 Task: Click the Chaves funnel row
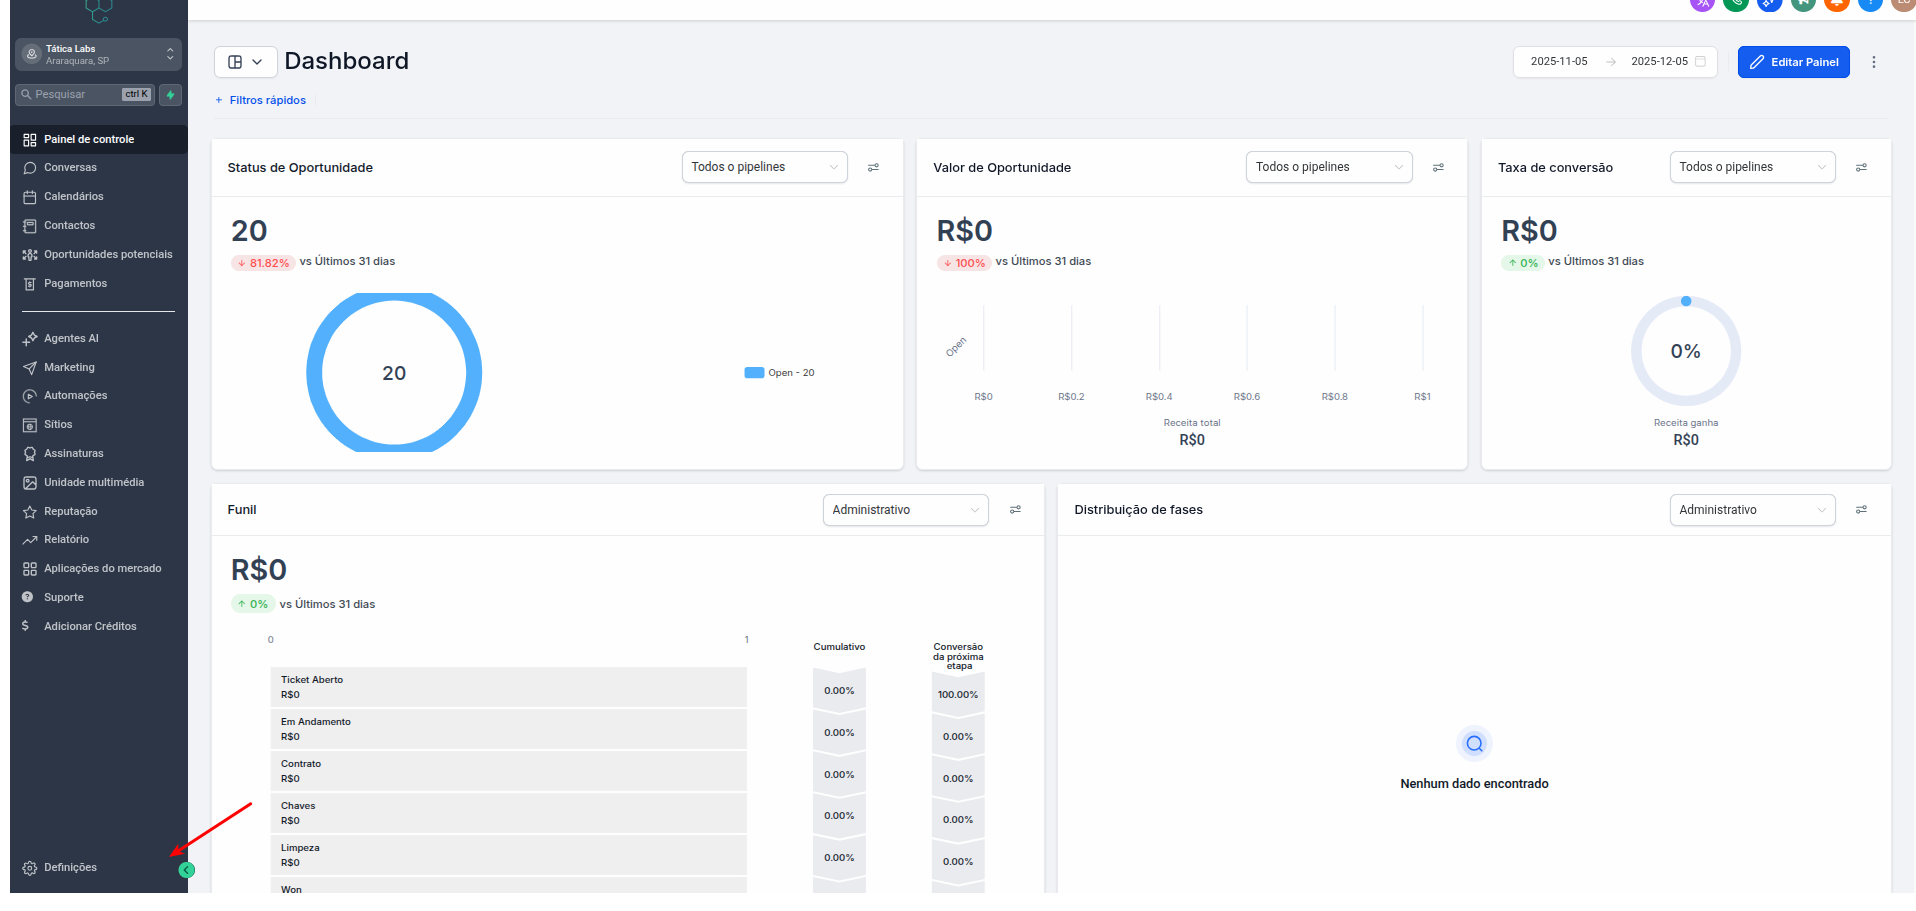coord(508,814)
